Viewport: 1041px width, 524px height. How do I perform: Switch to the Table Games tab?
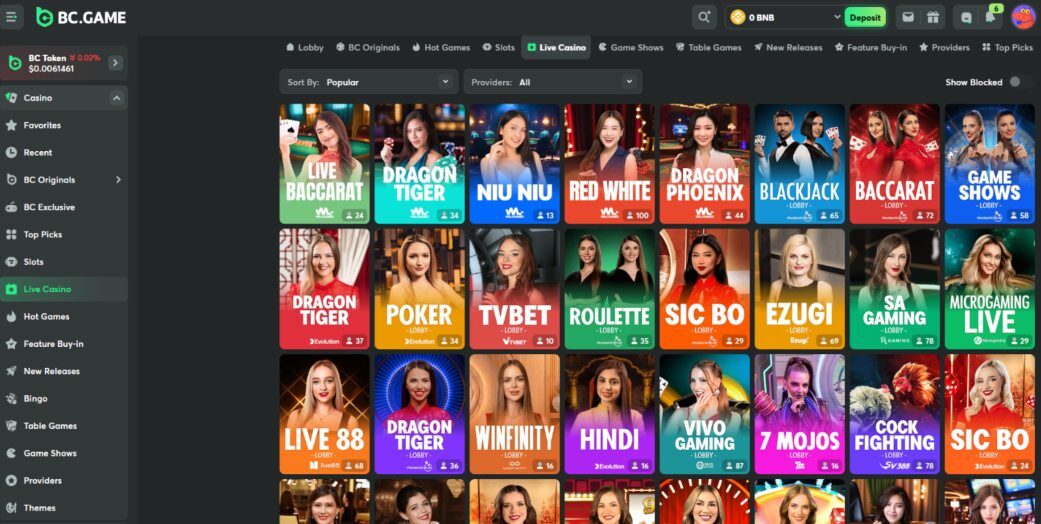708,47
